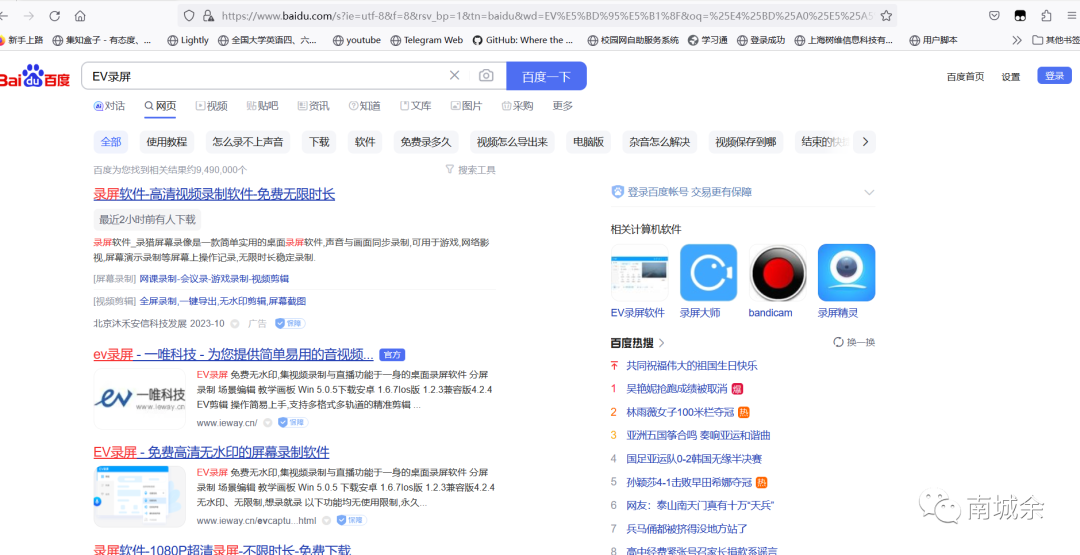The width and height of the screenshot is (1080, 555).
Task: Reload the page with the refresh icon
Action: tap(54, 16)
